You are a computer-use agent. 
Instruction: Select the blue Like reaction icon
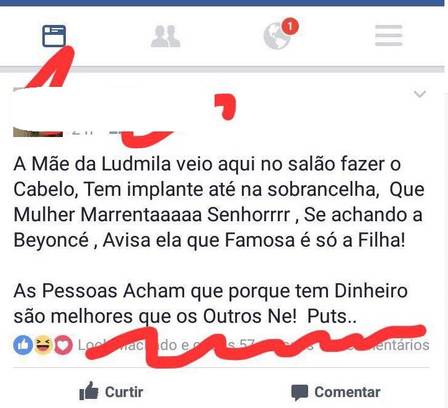coord(23,345)
